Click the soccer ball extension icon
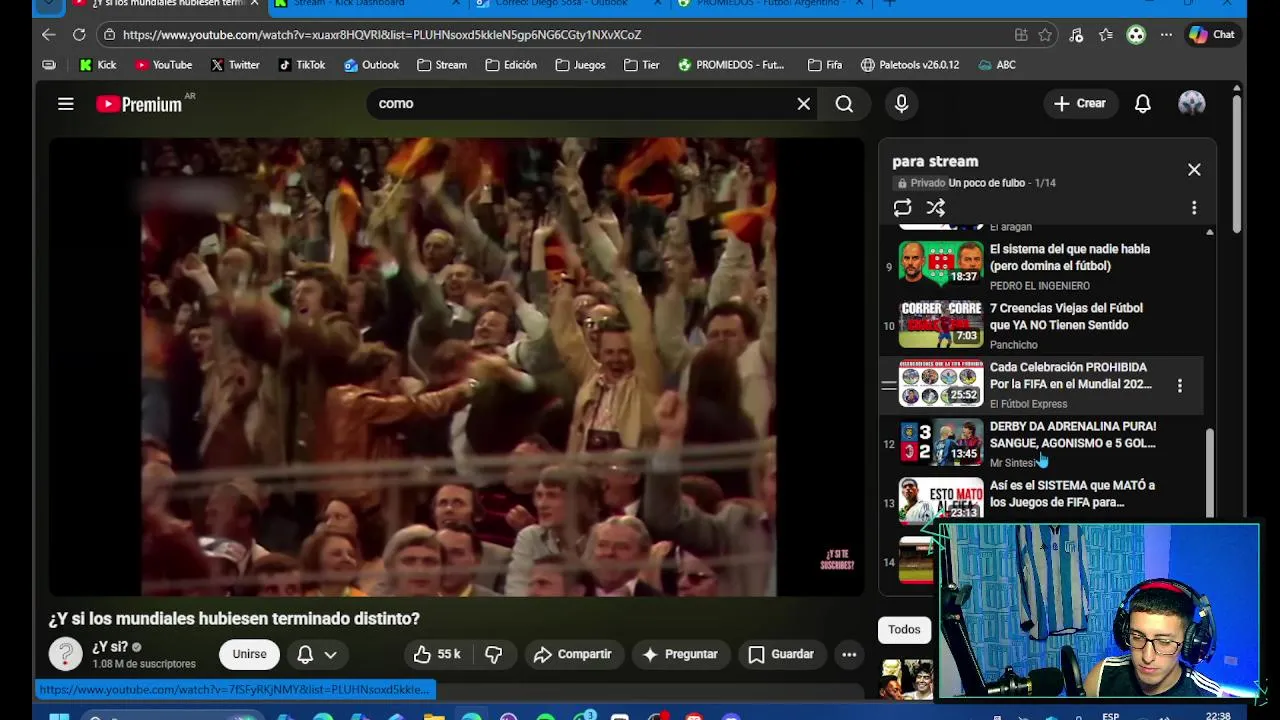1280x720 pixels. coord(1136,35)
